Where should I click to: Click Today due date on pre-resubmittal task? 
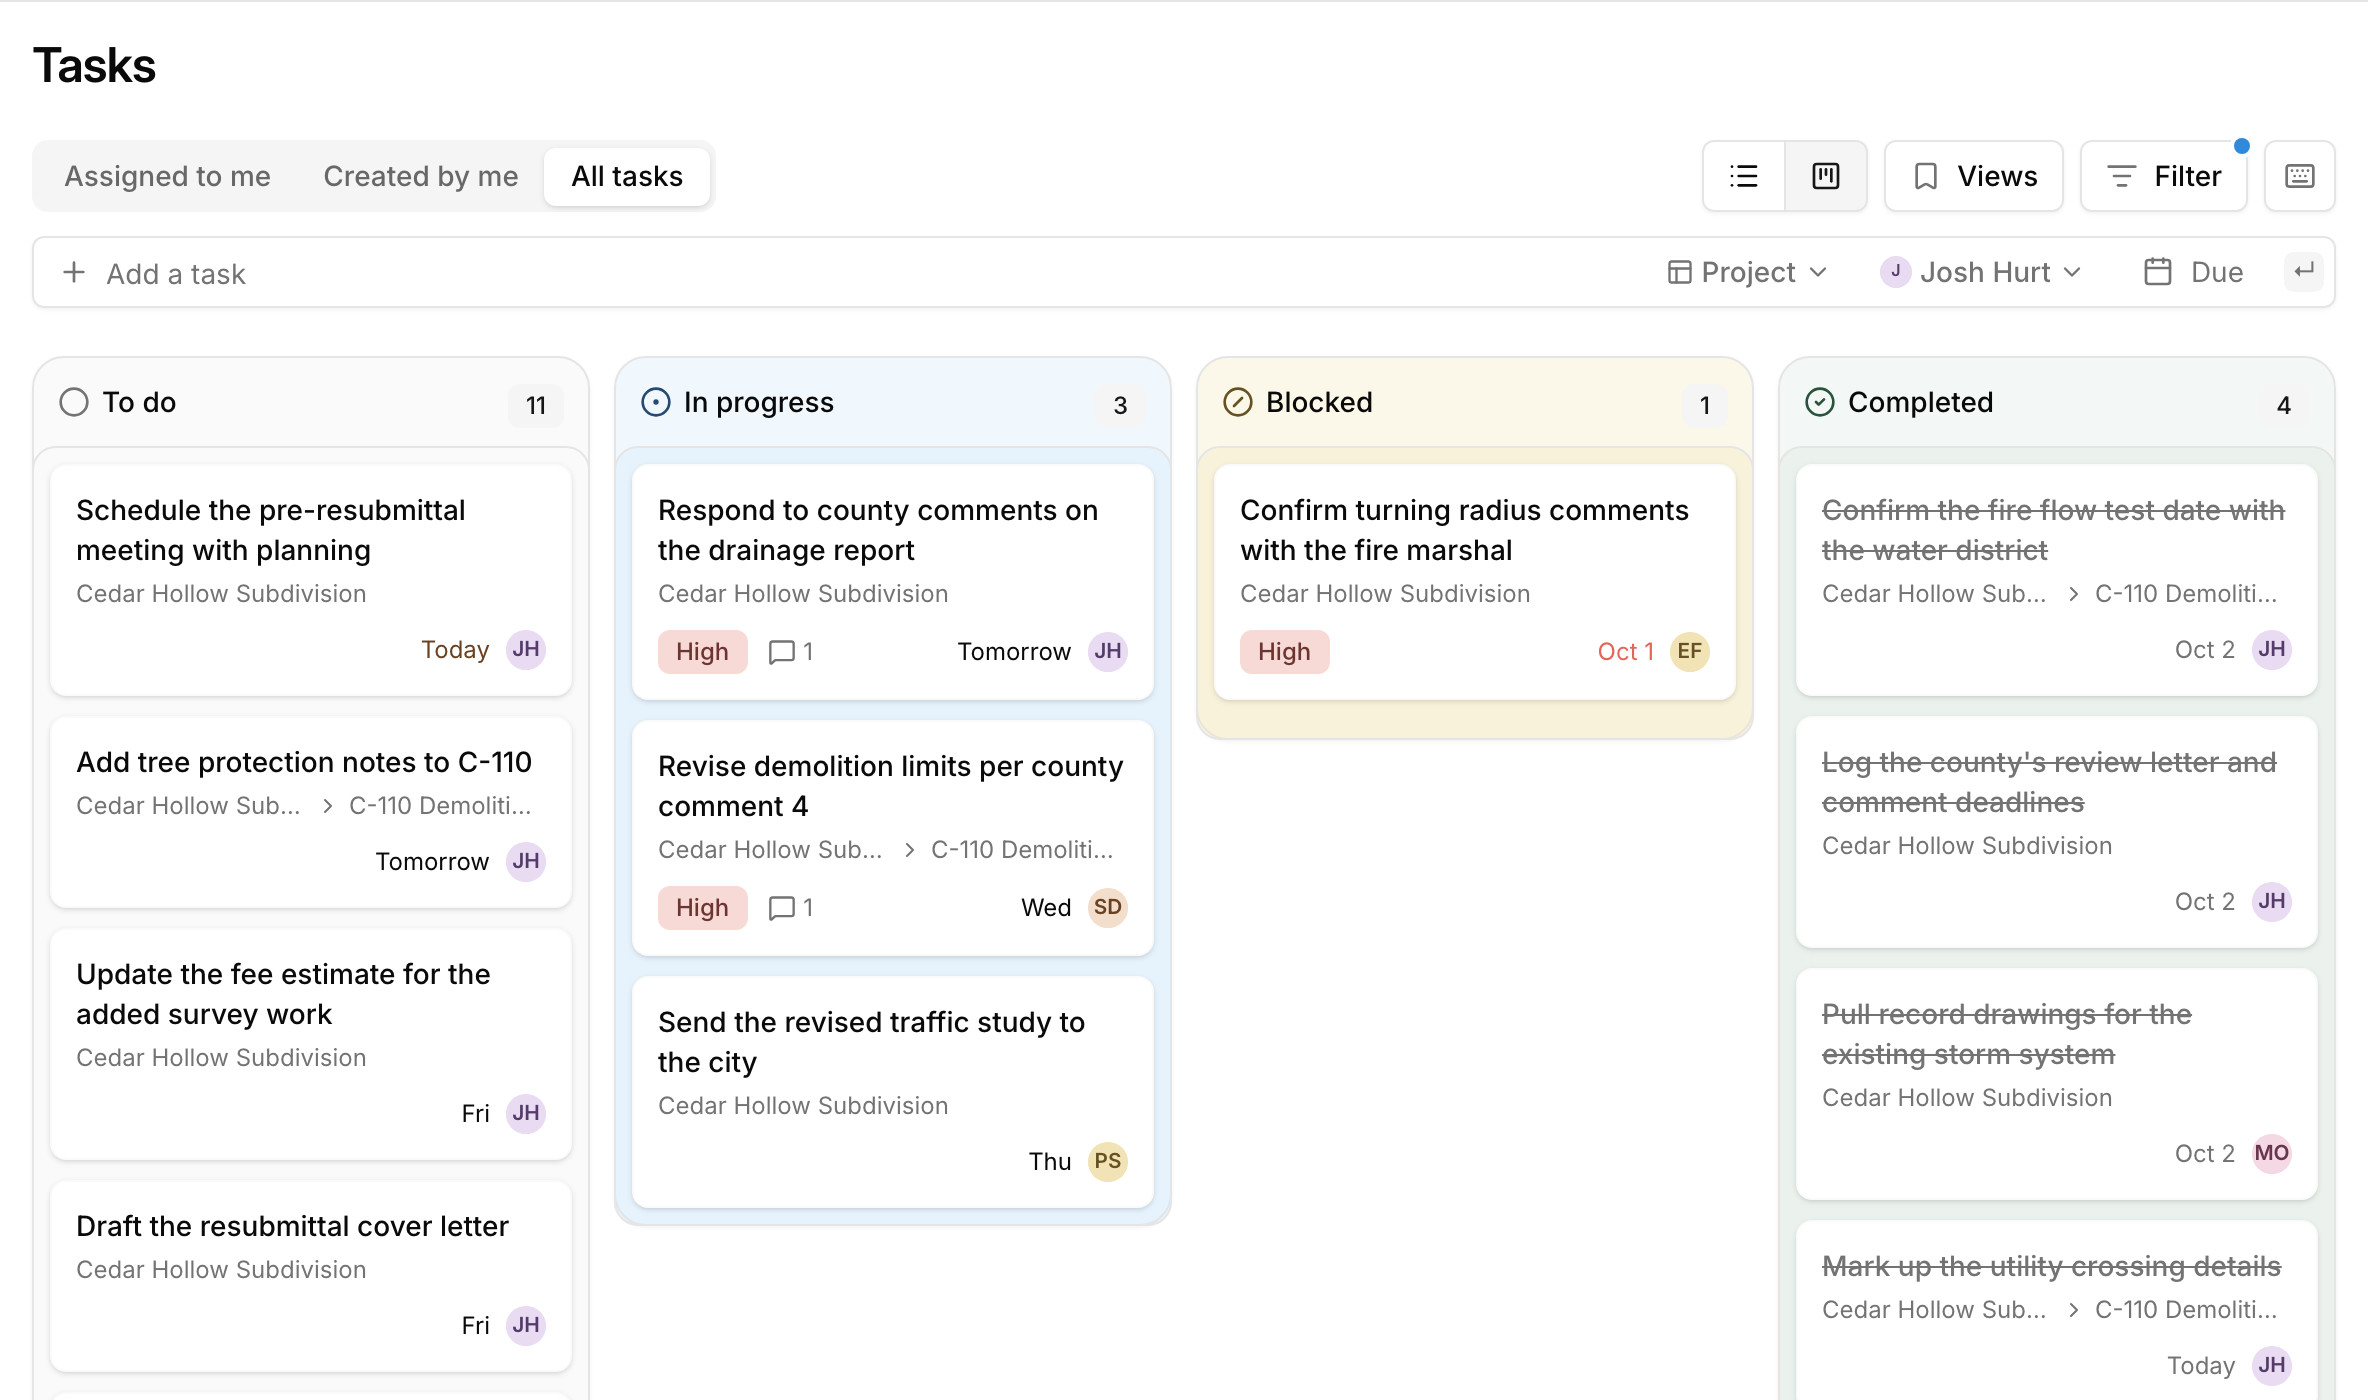(455, 650)
